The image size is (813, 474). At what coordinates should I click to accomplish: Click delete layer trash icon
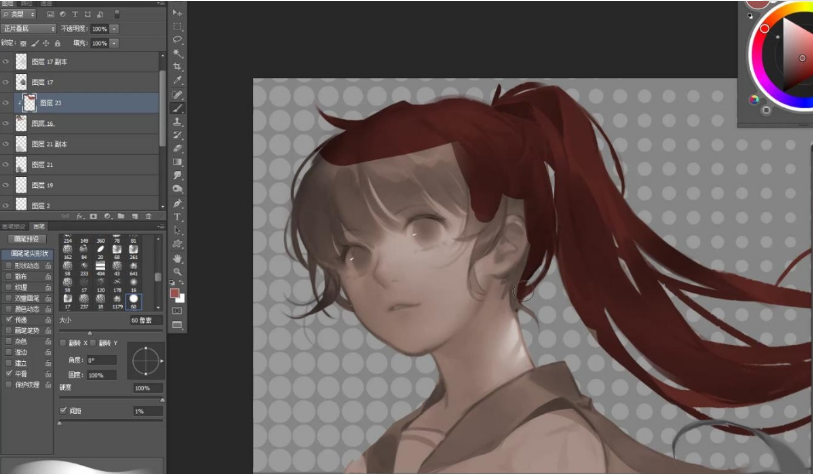pyautogui.click(x=148, y=216)
